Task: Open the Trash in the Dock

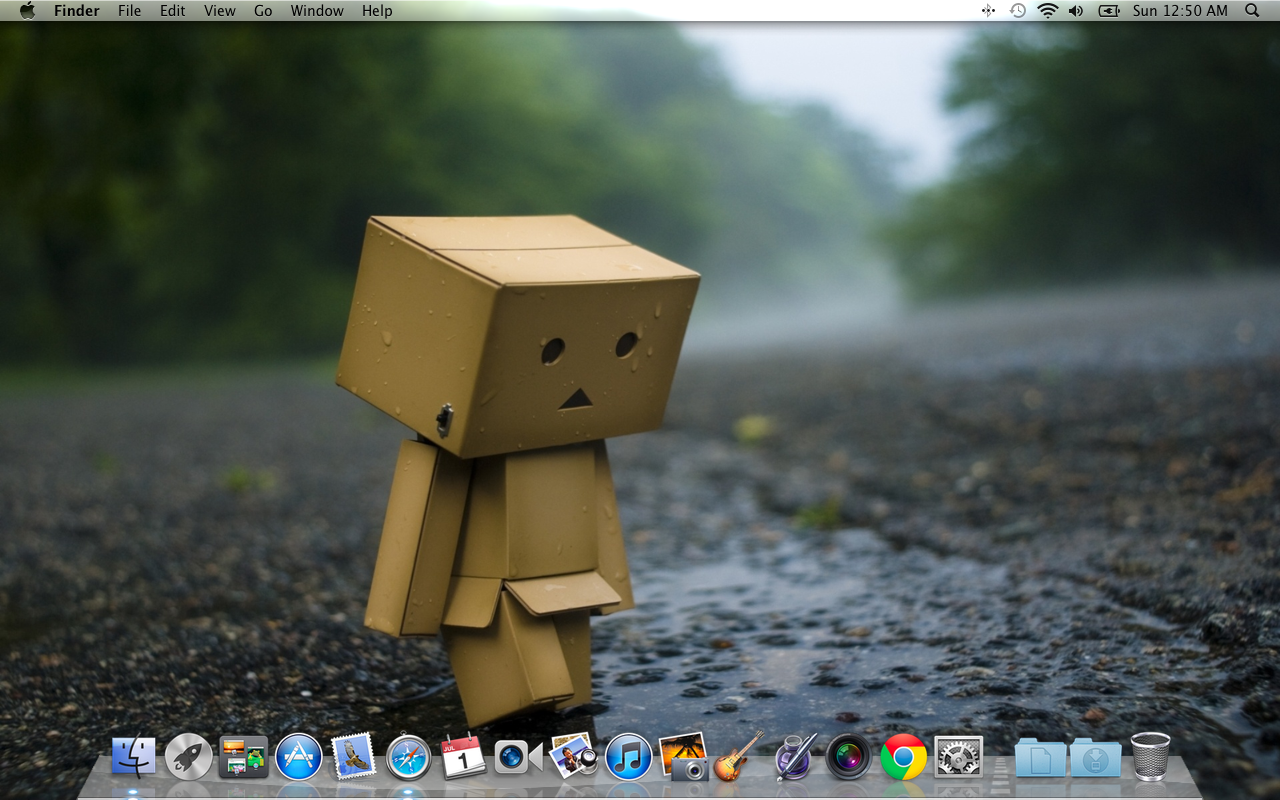Action: coord(1150,756)
